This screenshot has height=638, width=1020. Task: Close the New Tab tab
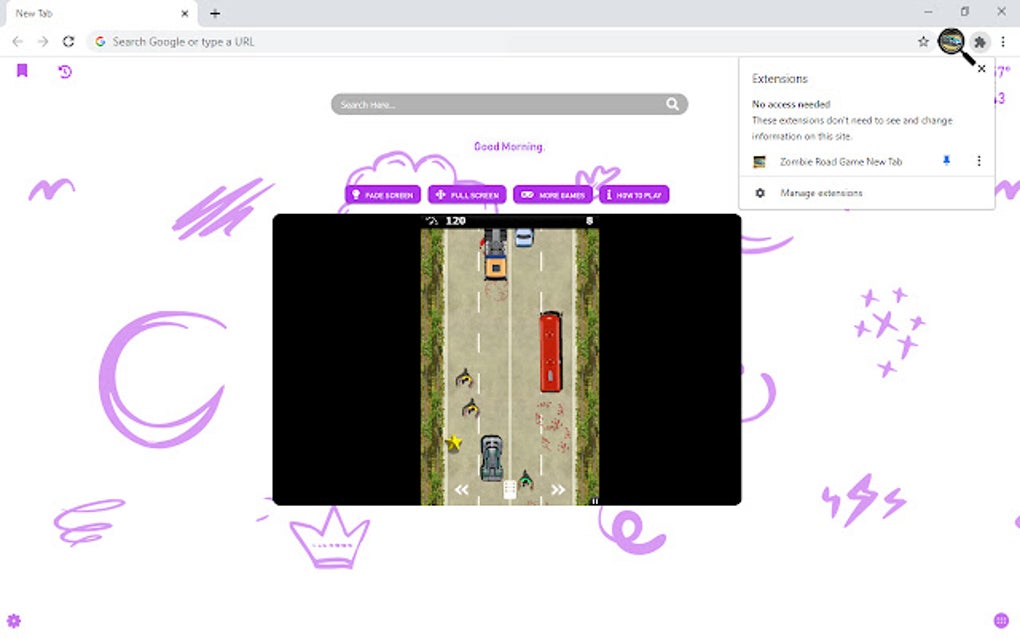point(185,13)
